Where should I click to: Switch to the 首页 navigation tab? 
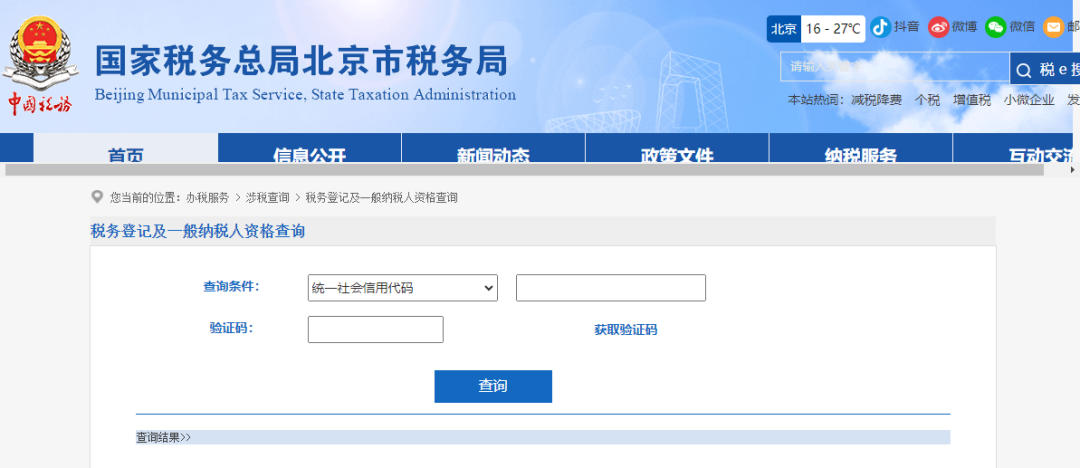coord(126,154)
